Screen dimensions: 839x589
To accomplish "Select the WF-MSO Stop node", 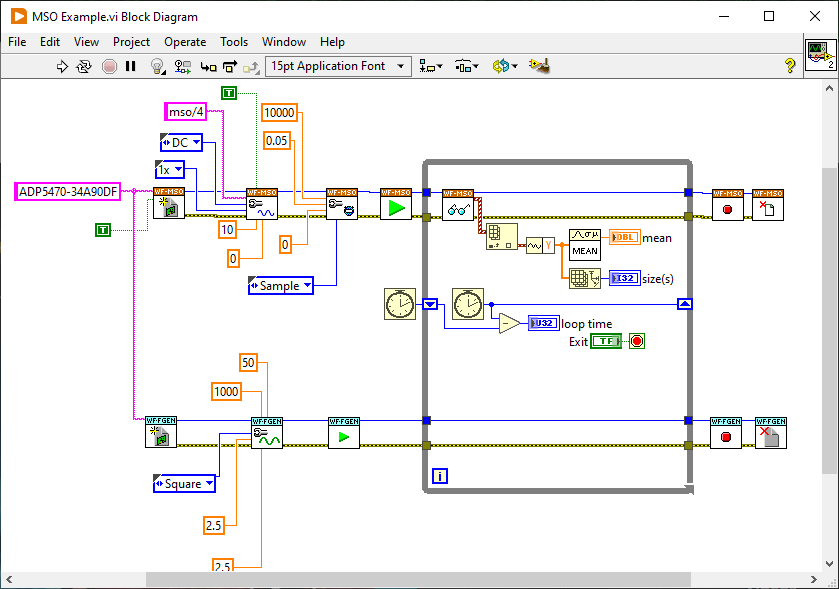I will (x=728, y=205).
